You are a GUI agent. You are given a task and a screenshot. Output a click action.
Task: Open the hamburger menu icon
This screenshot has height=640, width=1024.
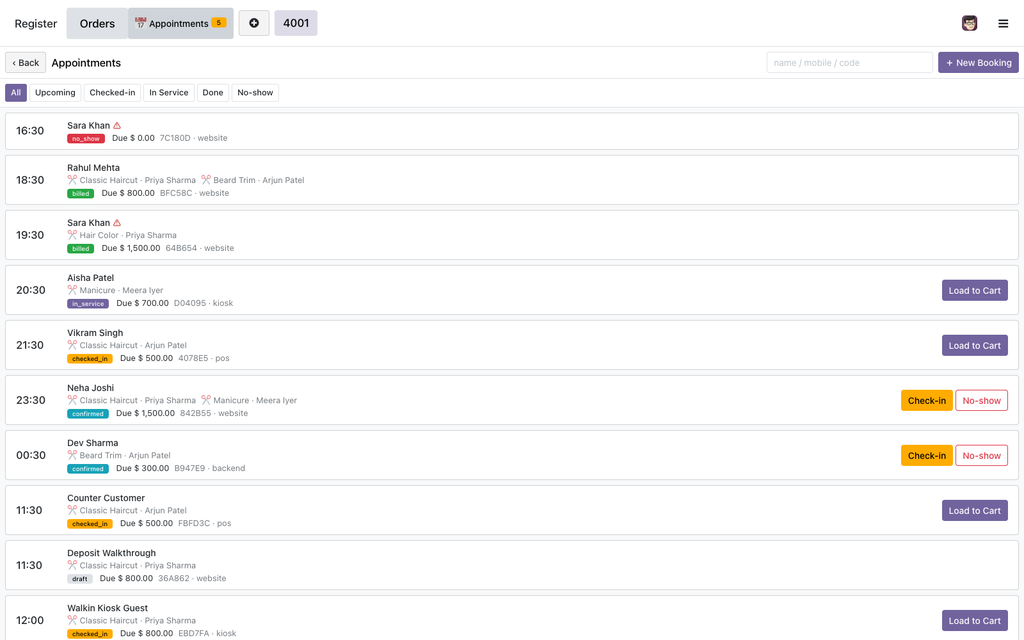click(1003, 24)
